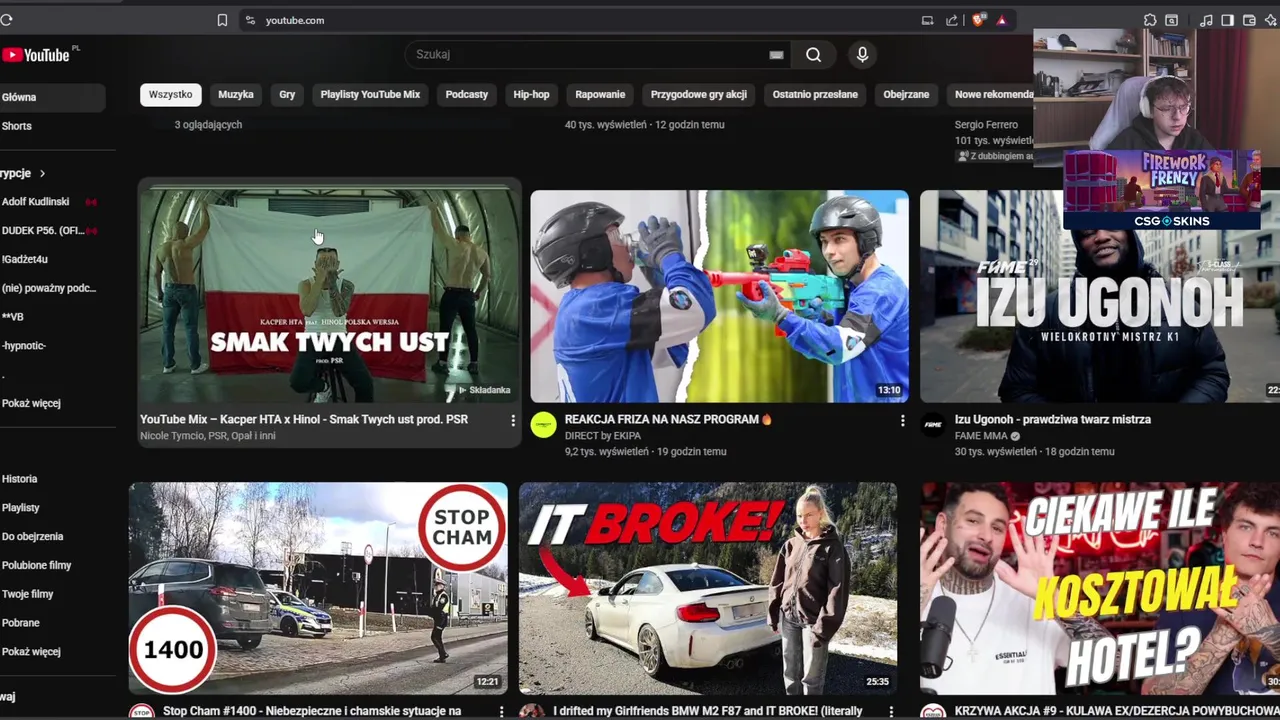
Task: Open the subscriptions section chevron
Action: 42,173
